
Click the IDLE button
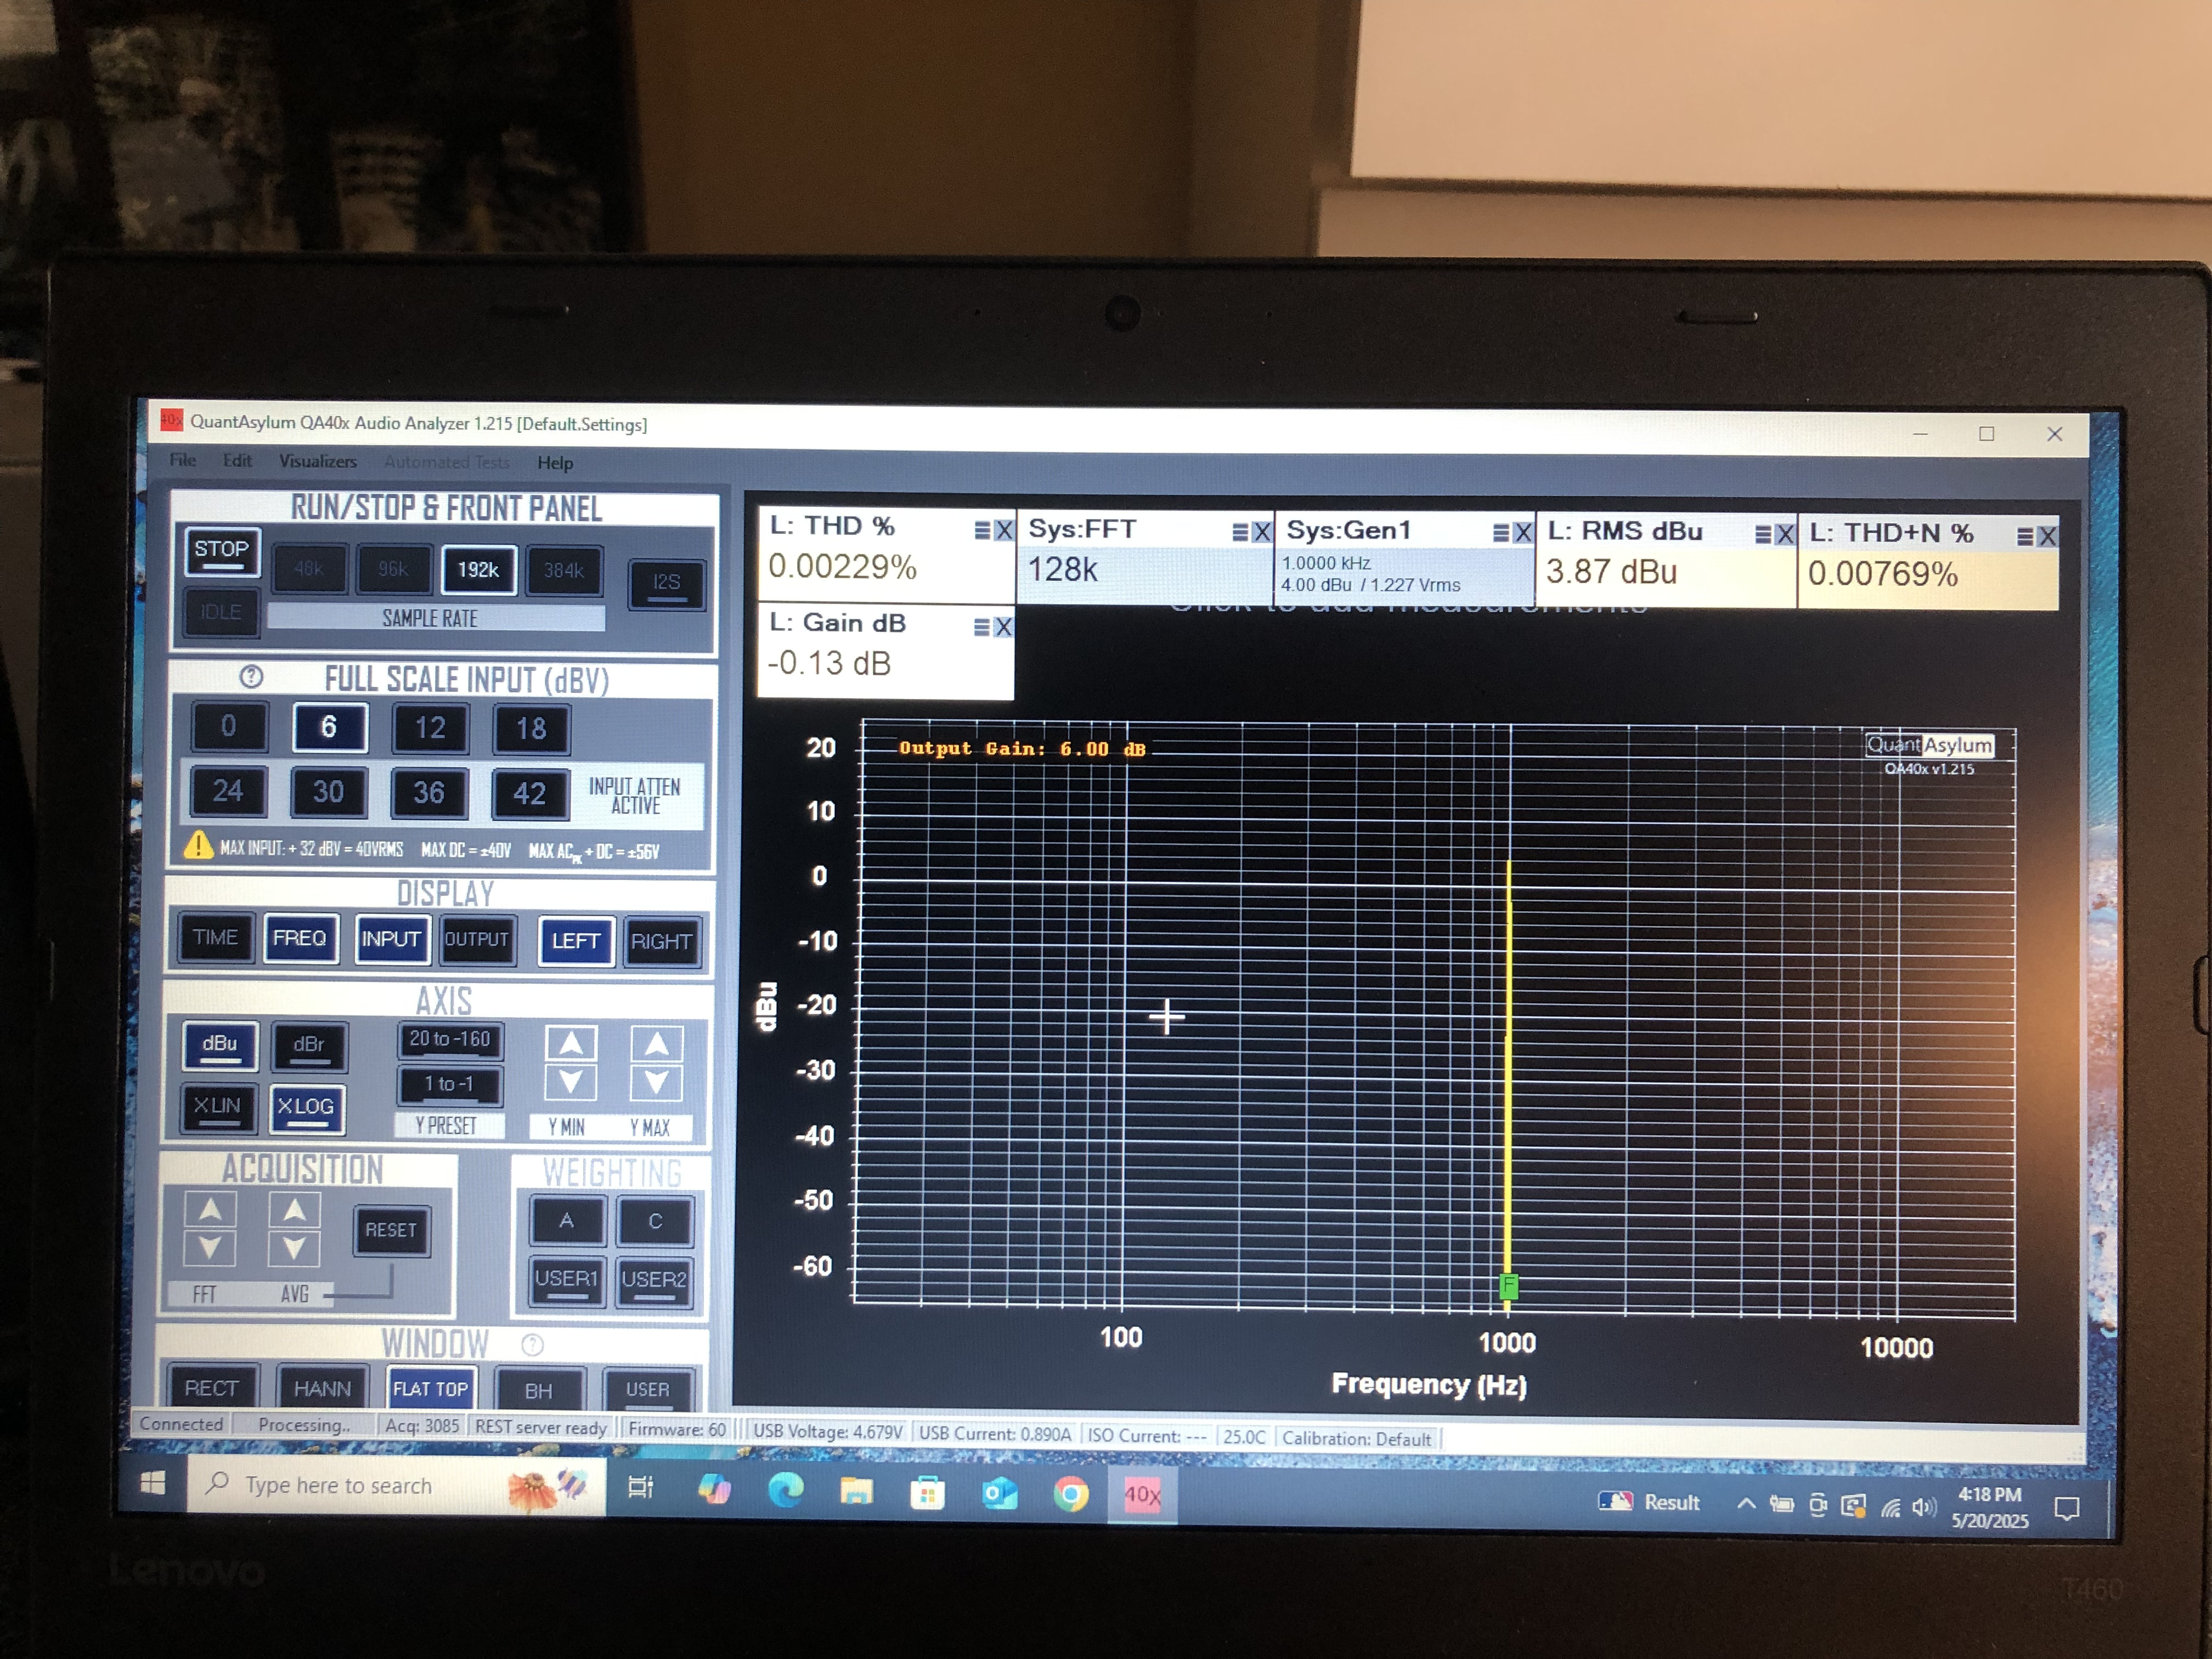point(221,611)
